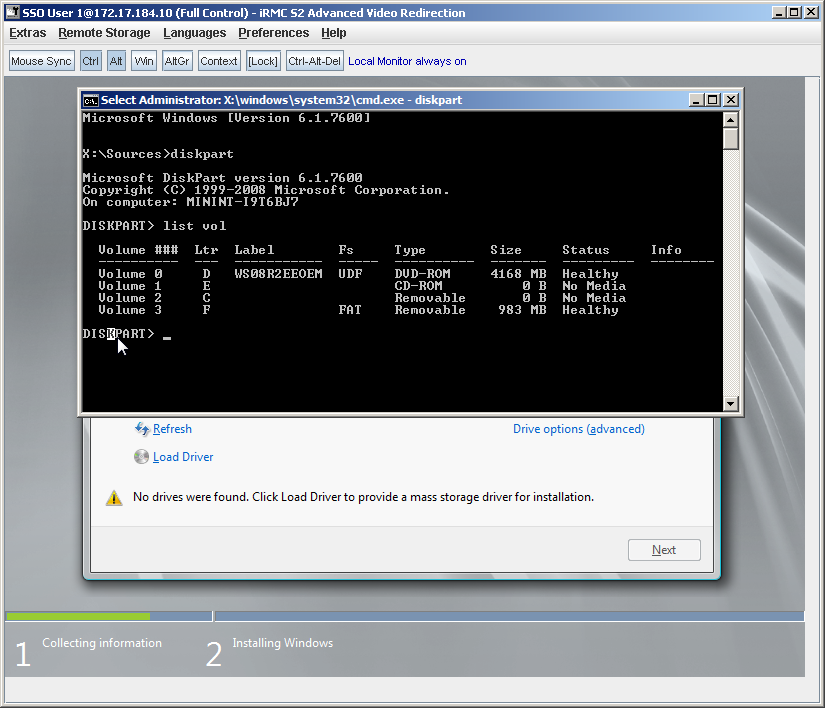Image resolution: width=825 pixels, height=708 pixels.
Task: Click the Load Driver disc icon
Action: point(141,457)
